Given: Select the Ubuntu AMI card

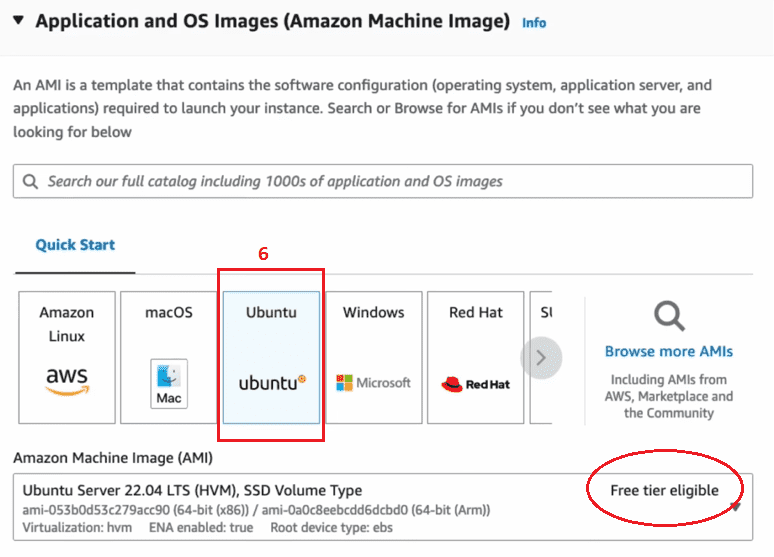Looking at the screenshot, I should pyautogui.click(x=271, y=357).
